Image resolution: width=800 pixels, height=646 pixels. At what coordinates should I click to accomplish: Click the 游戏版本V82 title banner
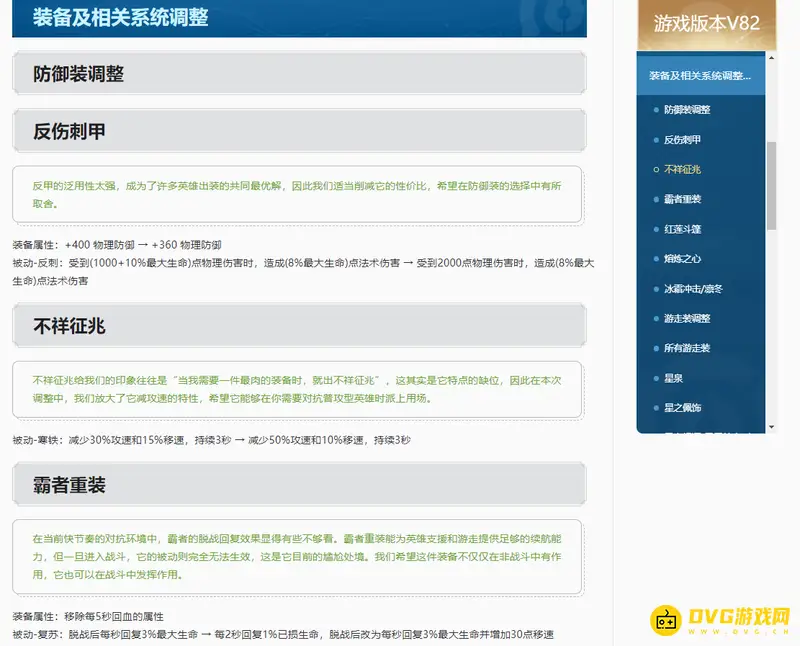708,22
